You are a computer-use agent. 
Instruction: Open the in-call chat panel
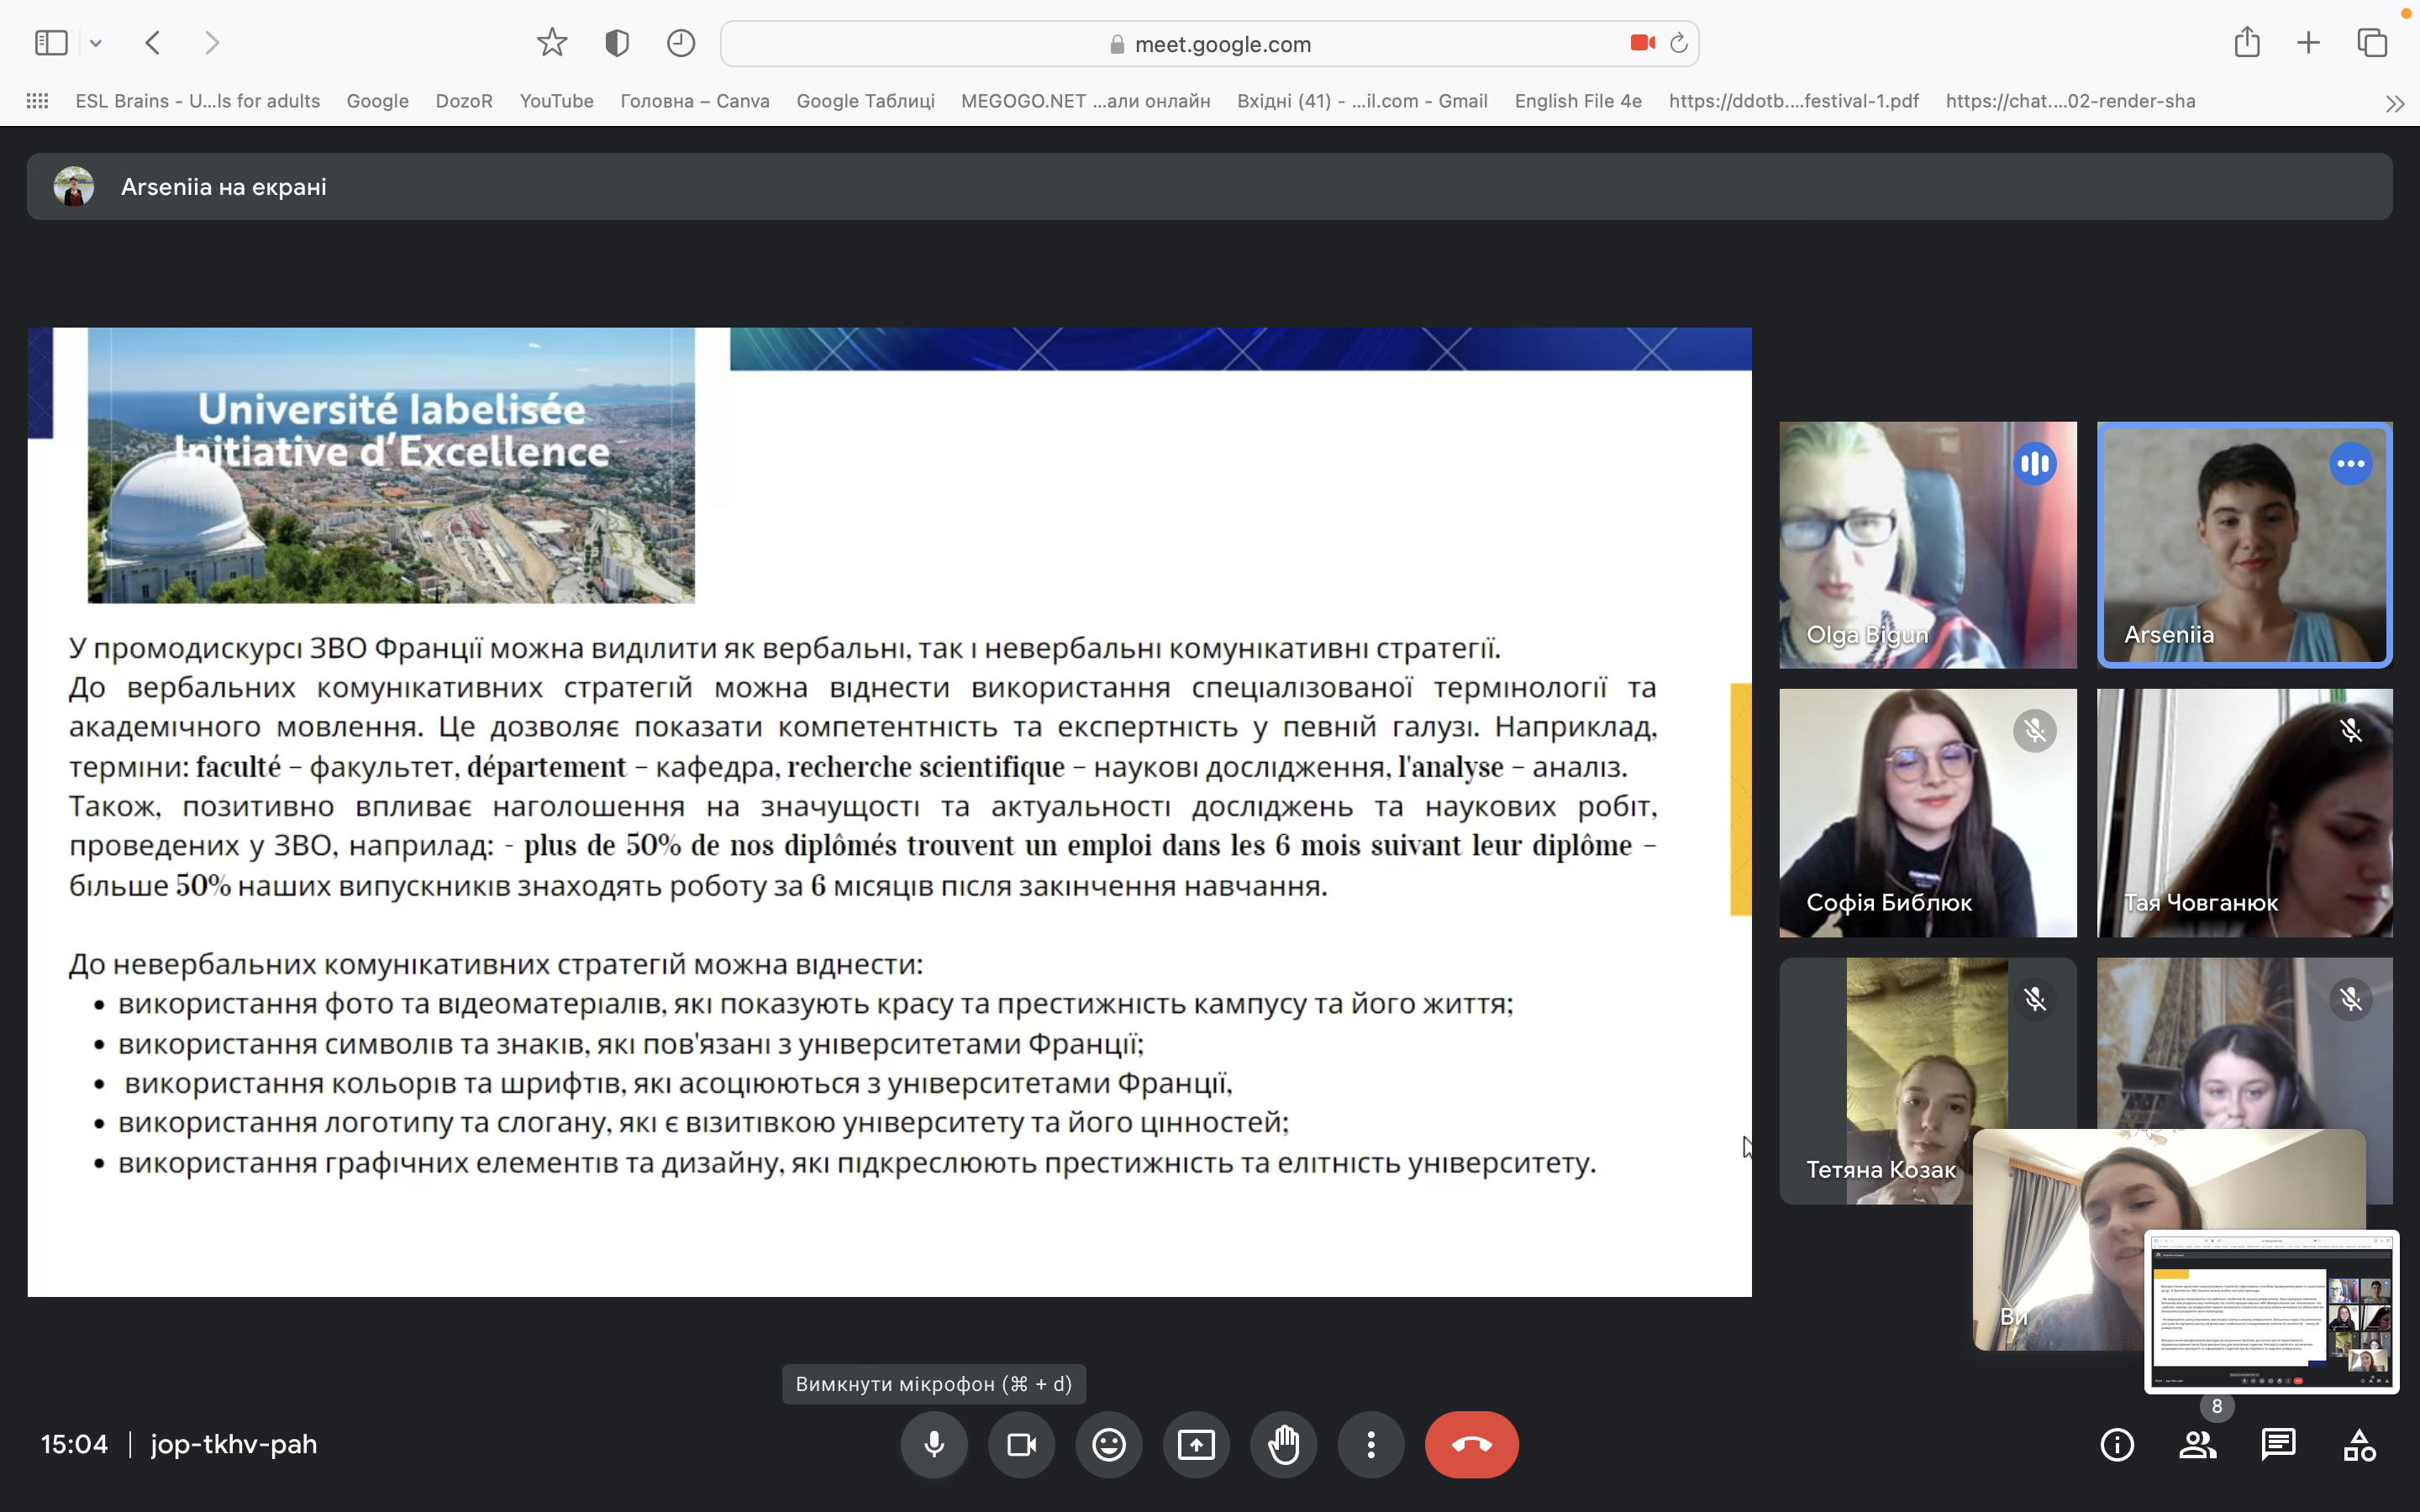click(x=2278, y=1444)
